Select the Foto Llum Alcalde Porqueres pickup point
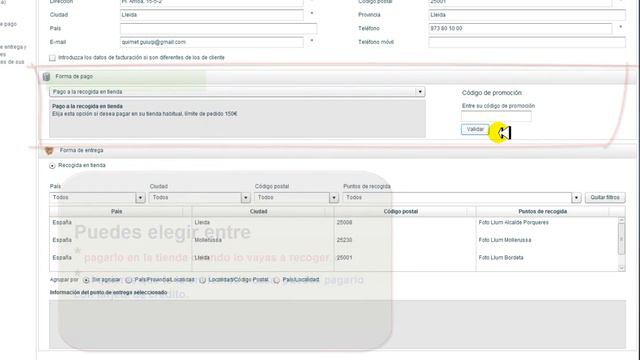 click(x=513, y=222)
